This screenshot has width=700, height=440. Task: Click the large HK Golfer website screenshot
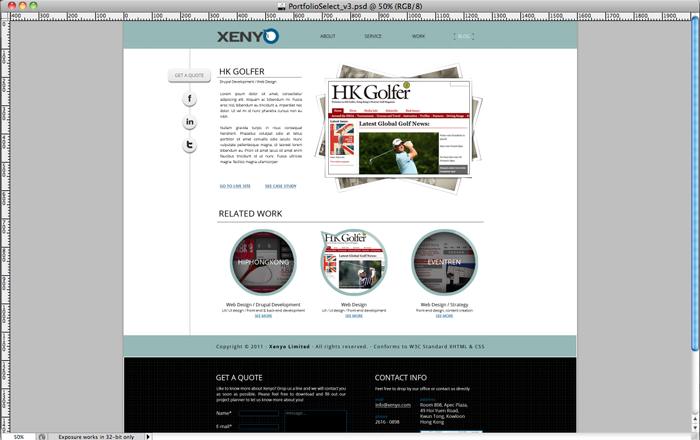pos(399,129)
